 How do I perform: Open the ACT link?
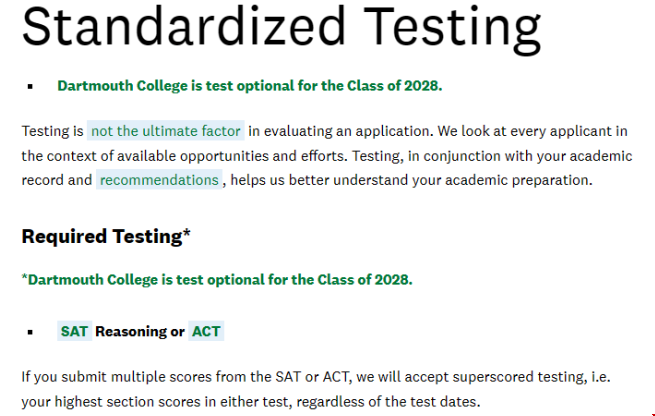206,331
